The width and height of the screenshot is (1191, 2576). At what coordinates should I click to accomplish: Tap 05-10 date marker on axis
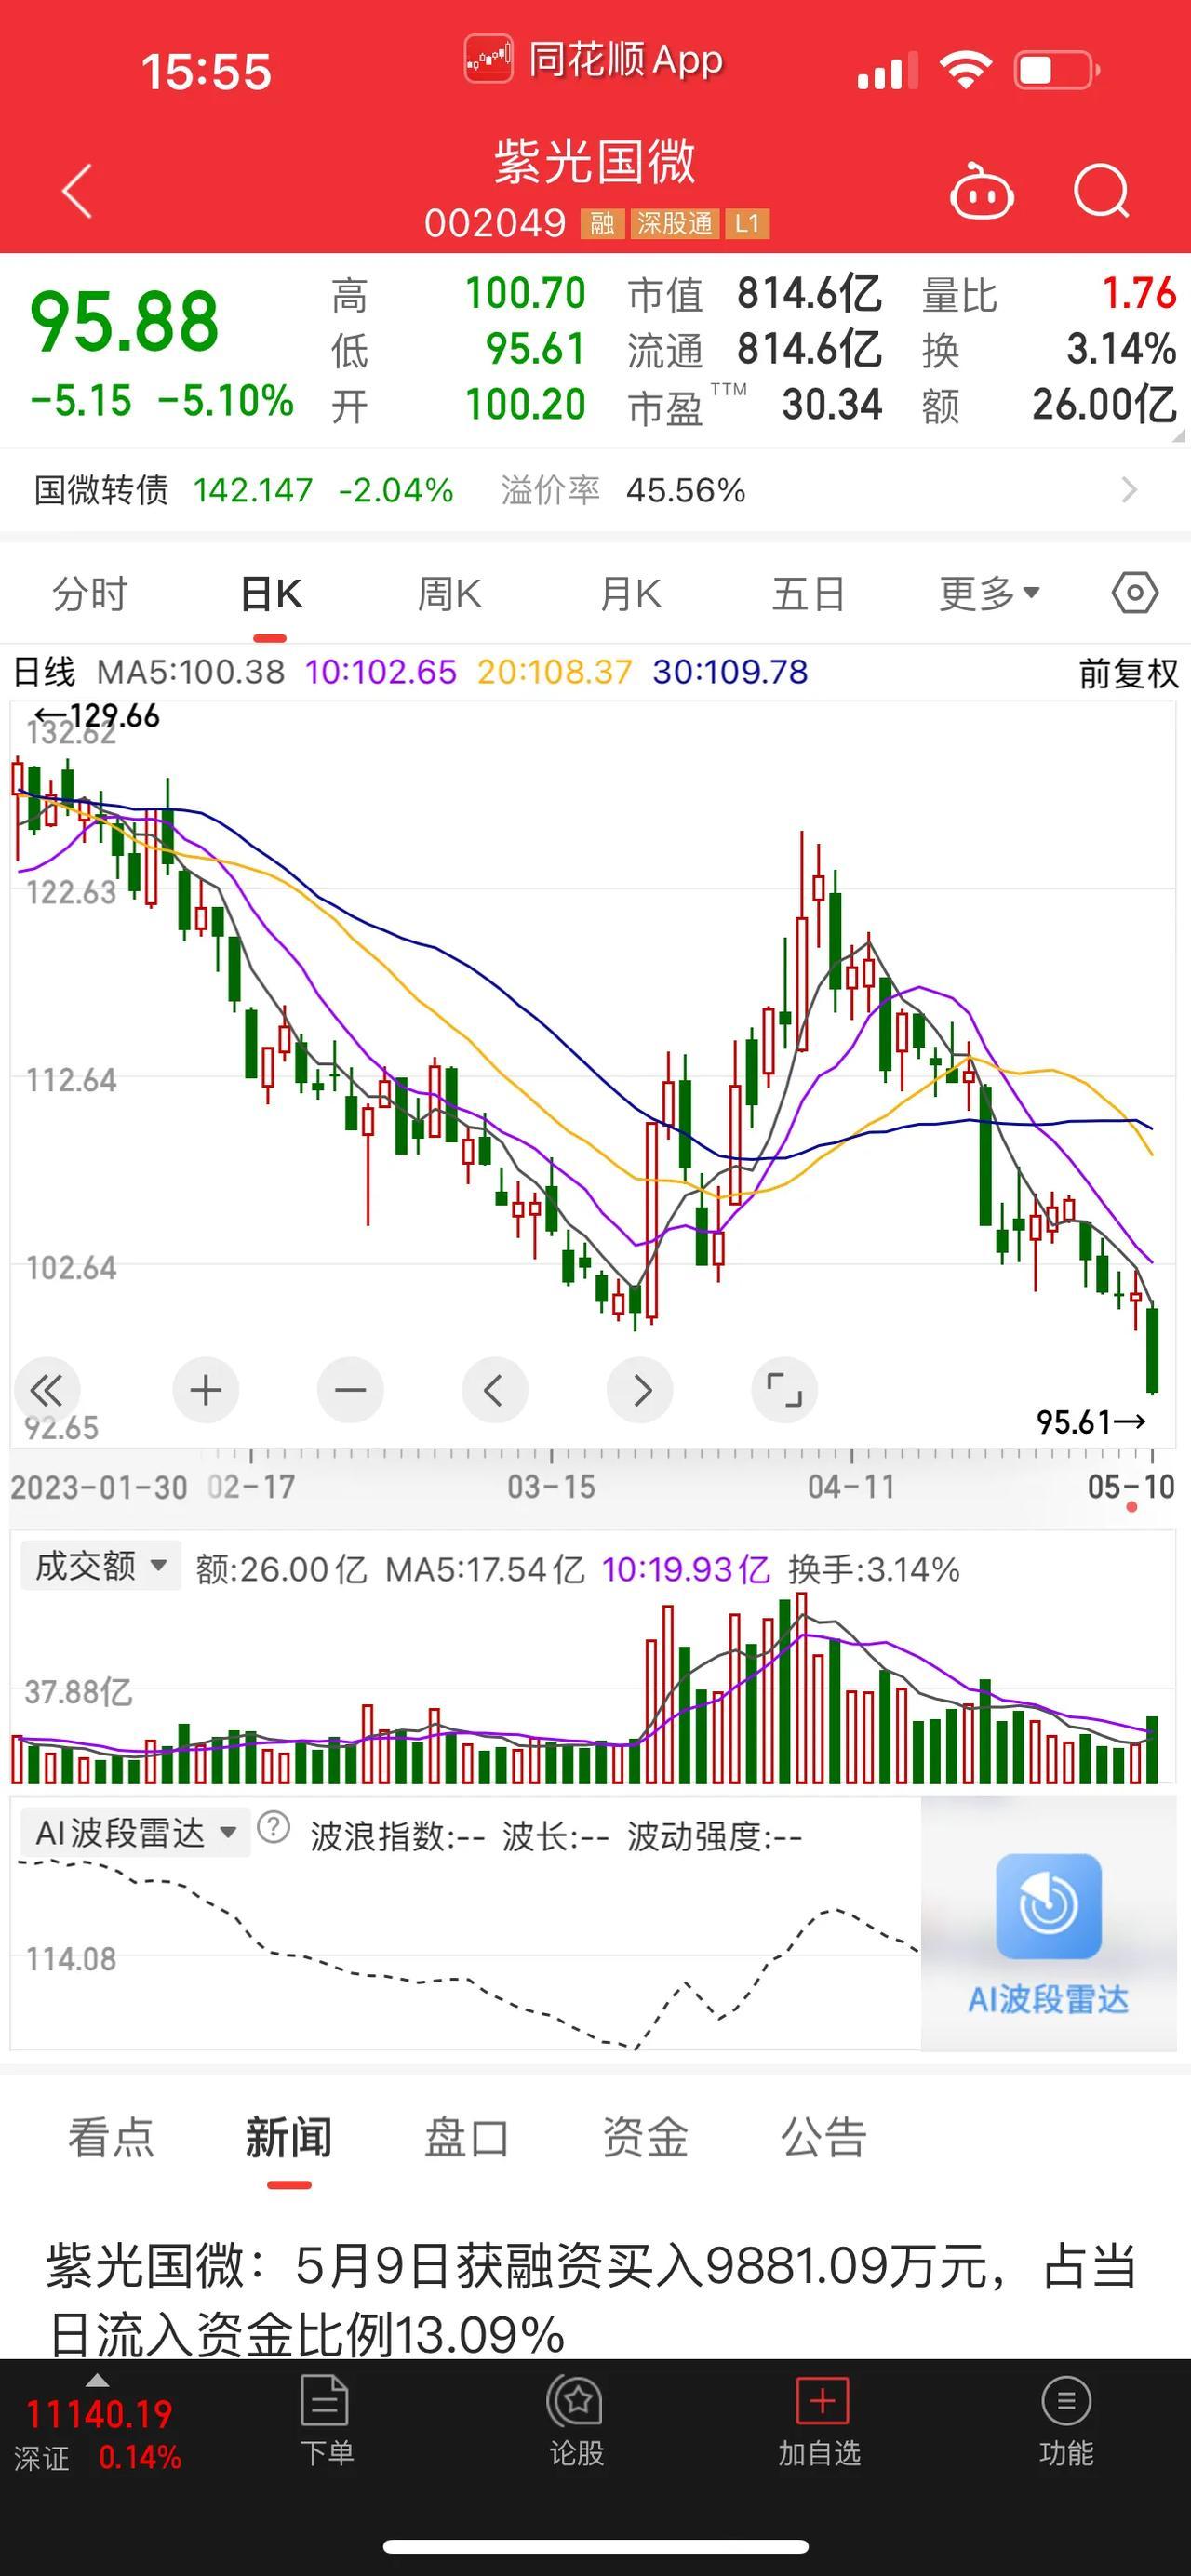pyautogui.click(x=1131, y=1486)
